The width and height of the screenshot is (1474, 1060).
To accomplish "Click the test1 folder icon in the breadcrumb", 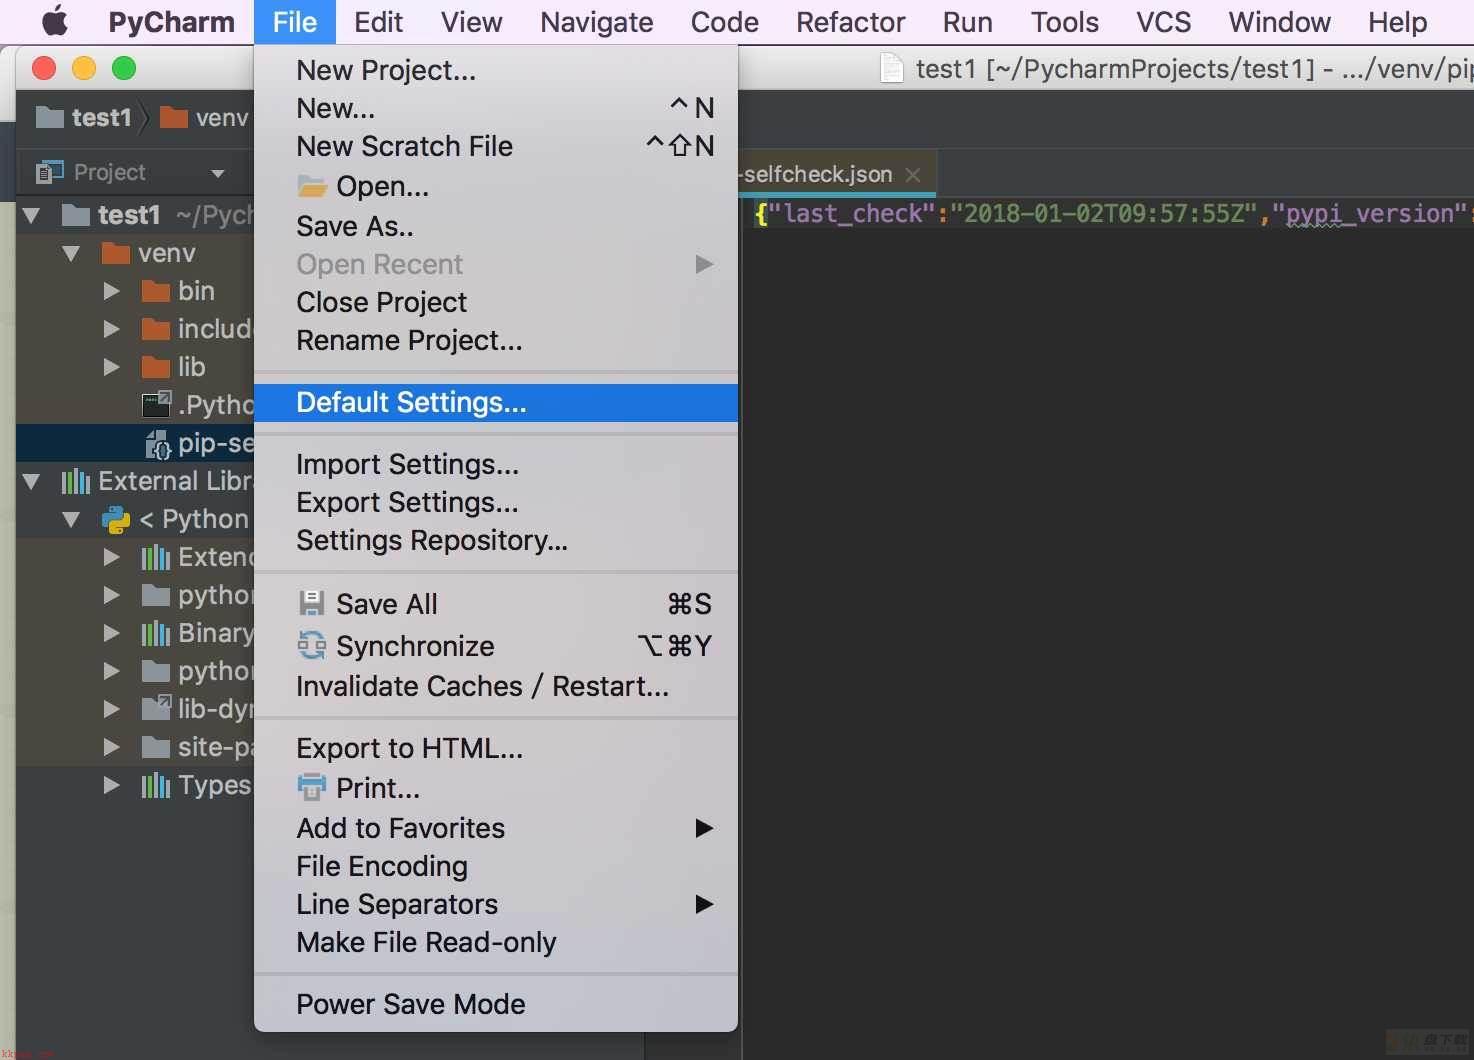I will [49, 117].
